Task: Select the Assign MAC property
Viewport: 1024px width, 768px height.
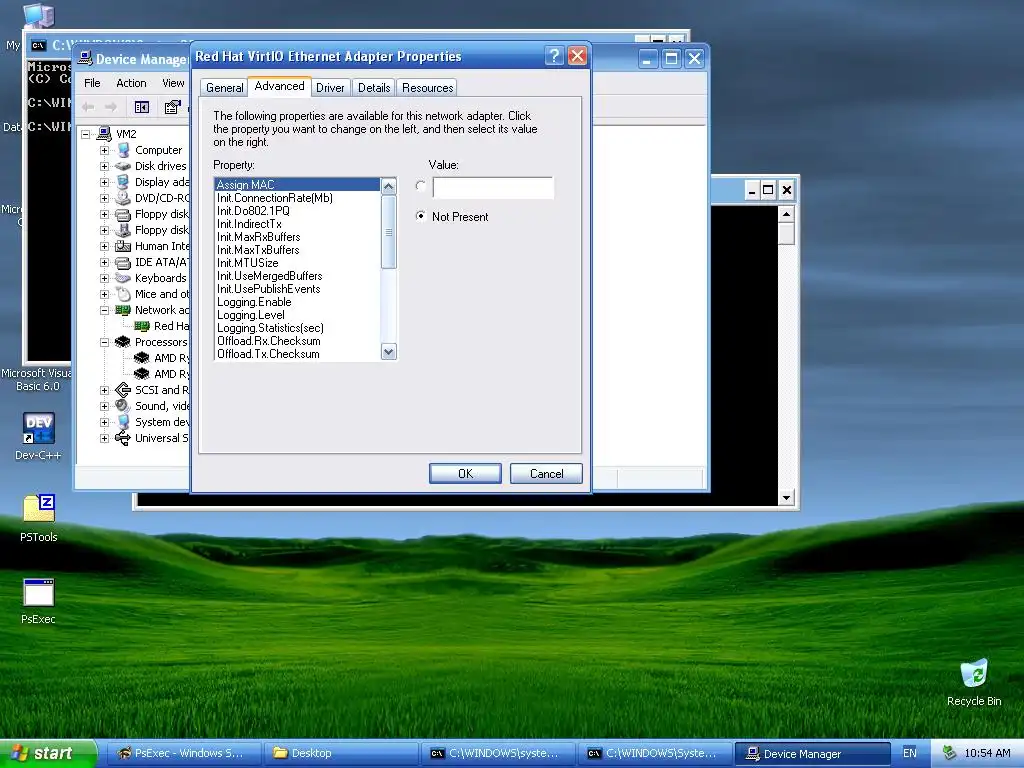Action: point(297,185)
